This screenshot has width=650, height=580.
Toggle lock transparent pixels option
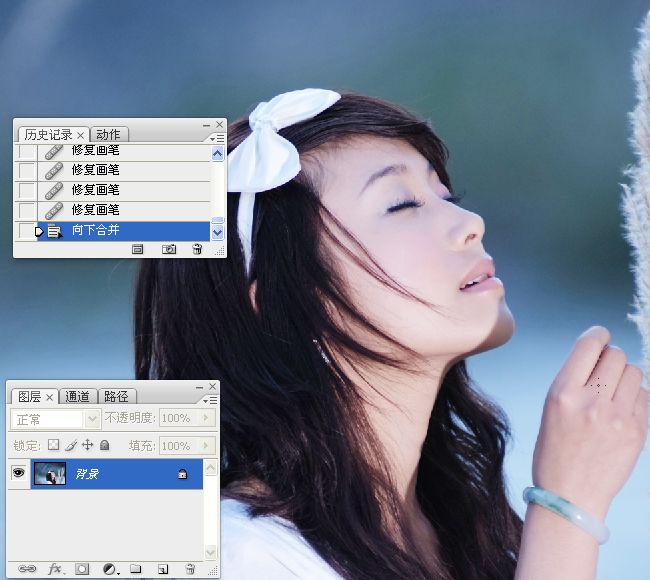click(54, 445)
